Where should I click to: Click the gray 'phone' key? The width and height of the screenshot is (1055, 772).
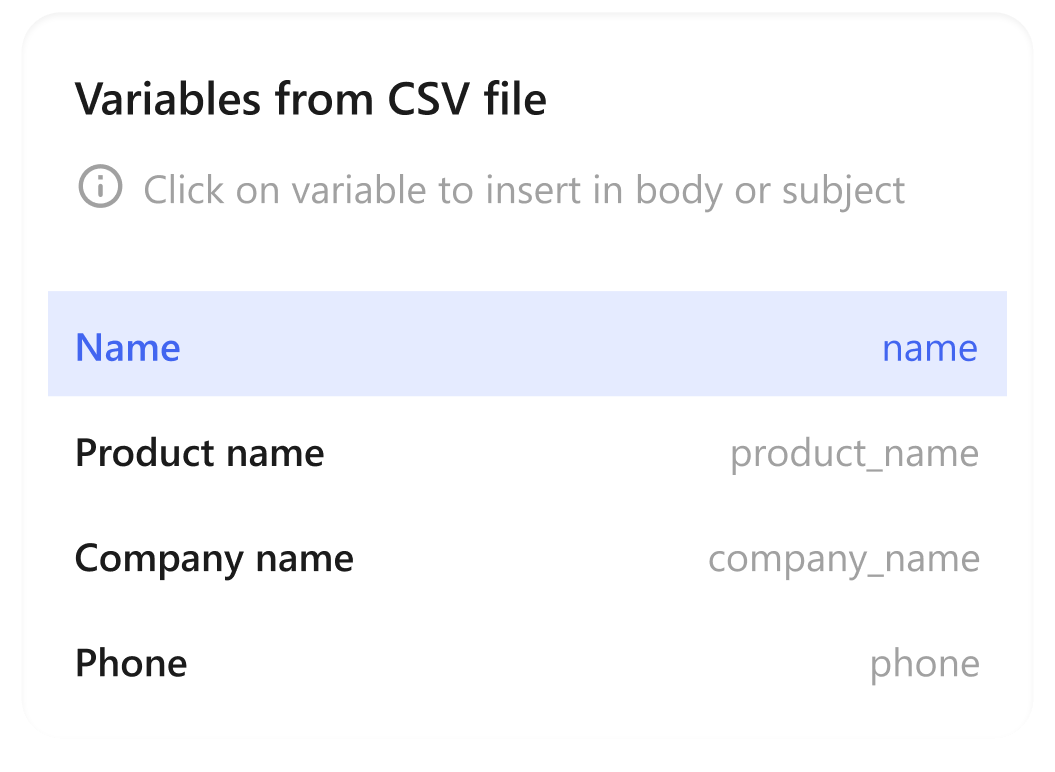tap(924, 664)
